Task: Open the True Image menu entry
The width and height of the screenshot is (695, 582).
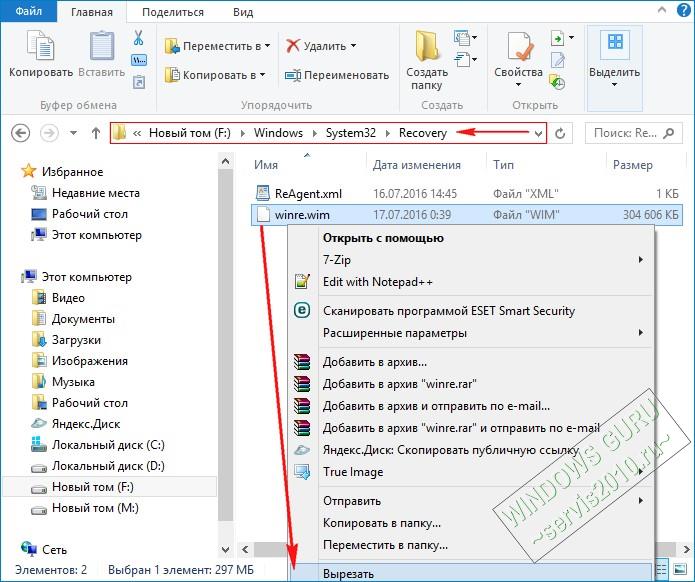Action: pos(471,472)
